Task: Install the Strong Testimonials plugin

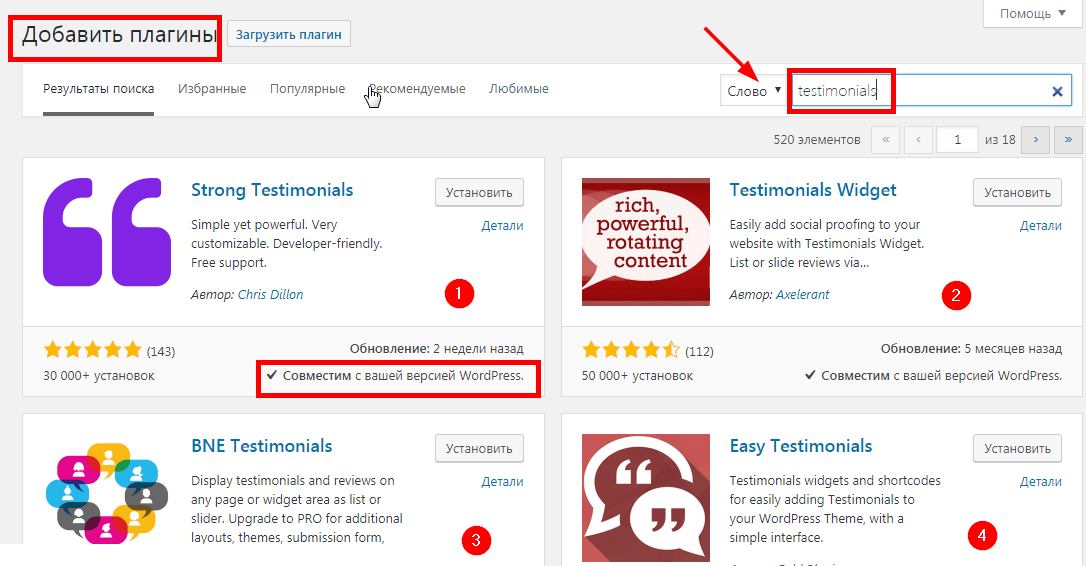Action: coord(479,193)
